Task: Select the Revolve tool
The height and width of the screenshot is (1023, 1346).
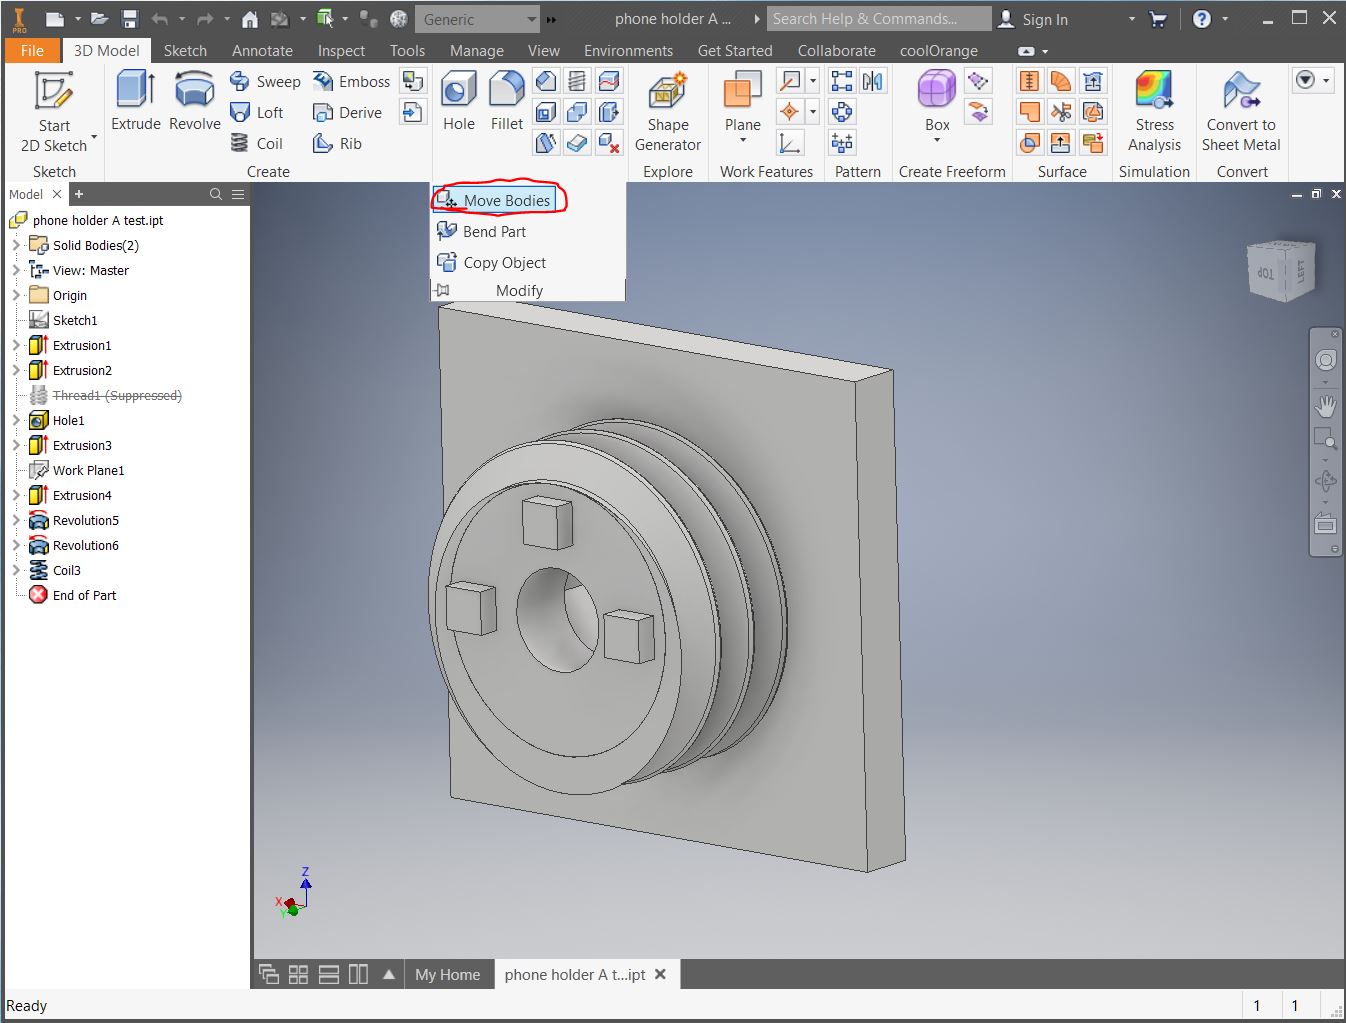Action: 194,101
